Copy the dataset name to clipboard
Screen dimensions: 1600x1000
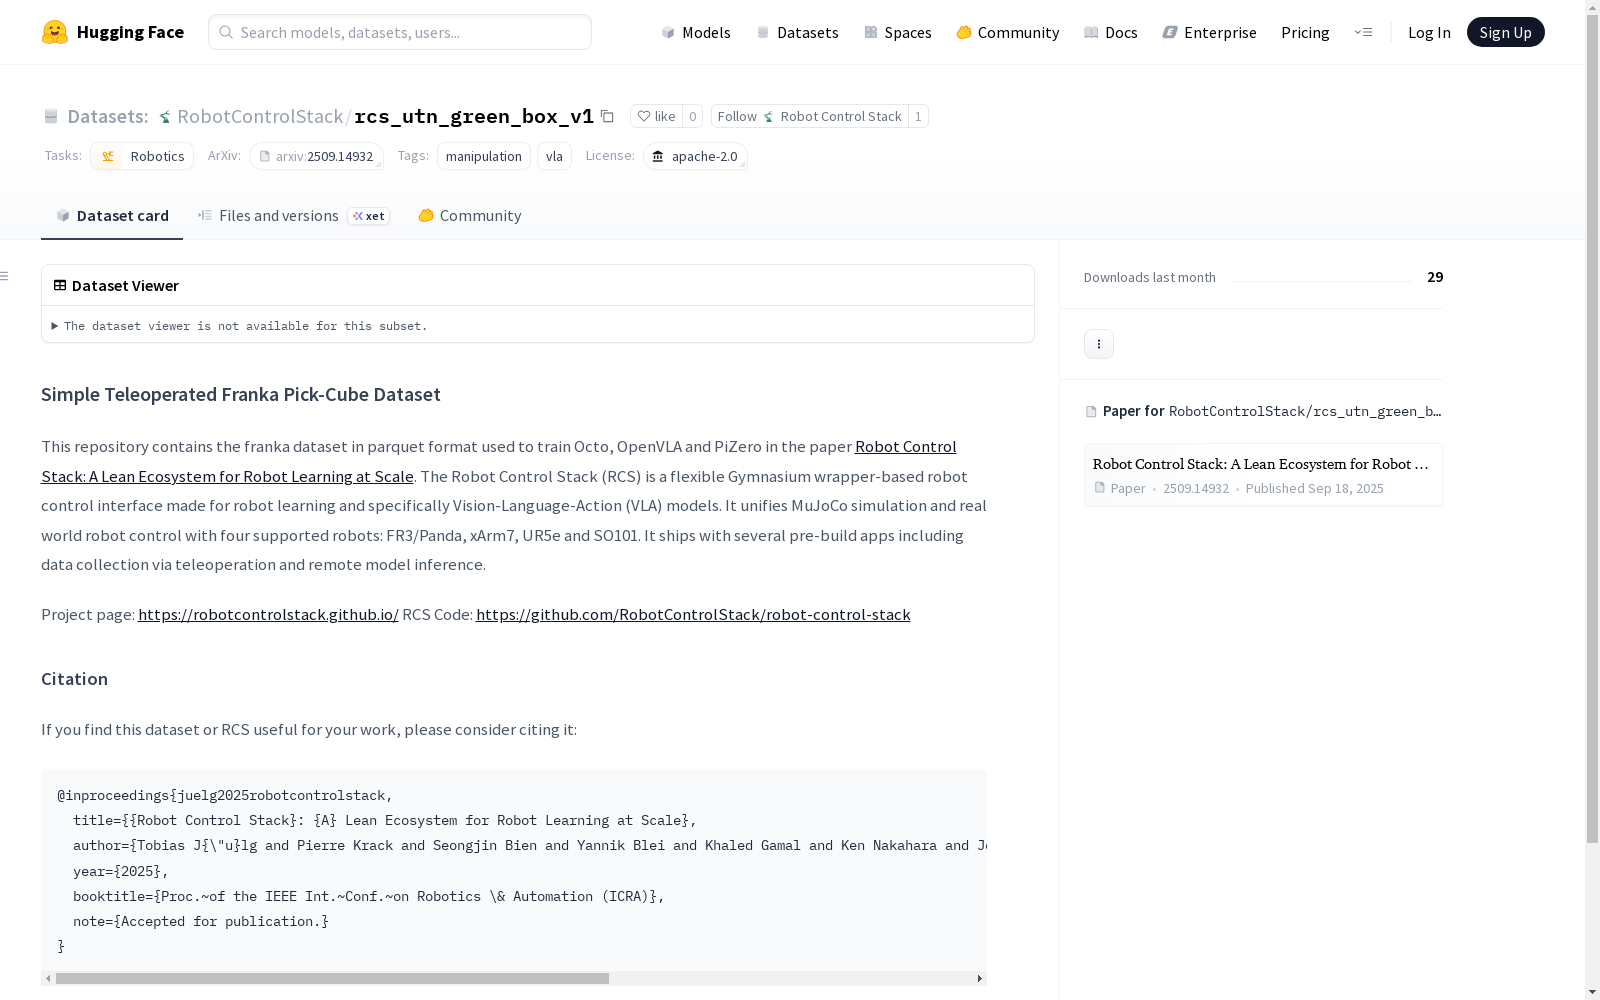click(607, 116)
